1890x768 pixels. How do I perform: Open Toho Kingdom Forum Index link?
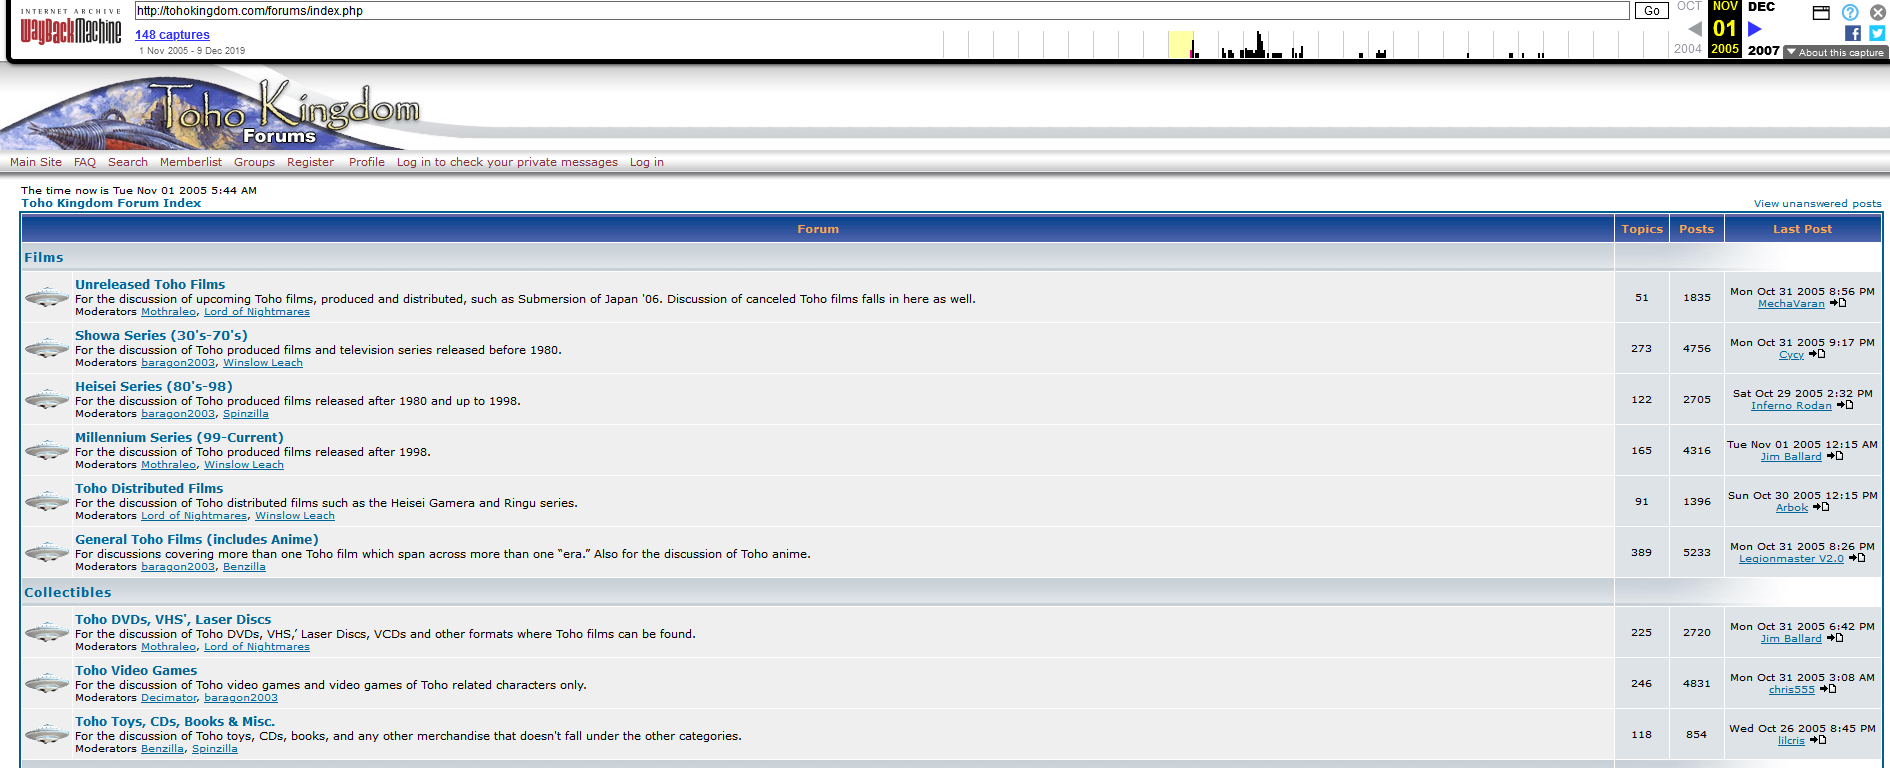click(111, 203)
